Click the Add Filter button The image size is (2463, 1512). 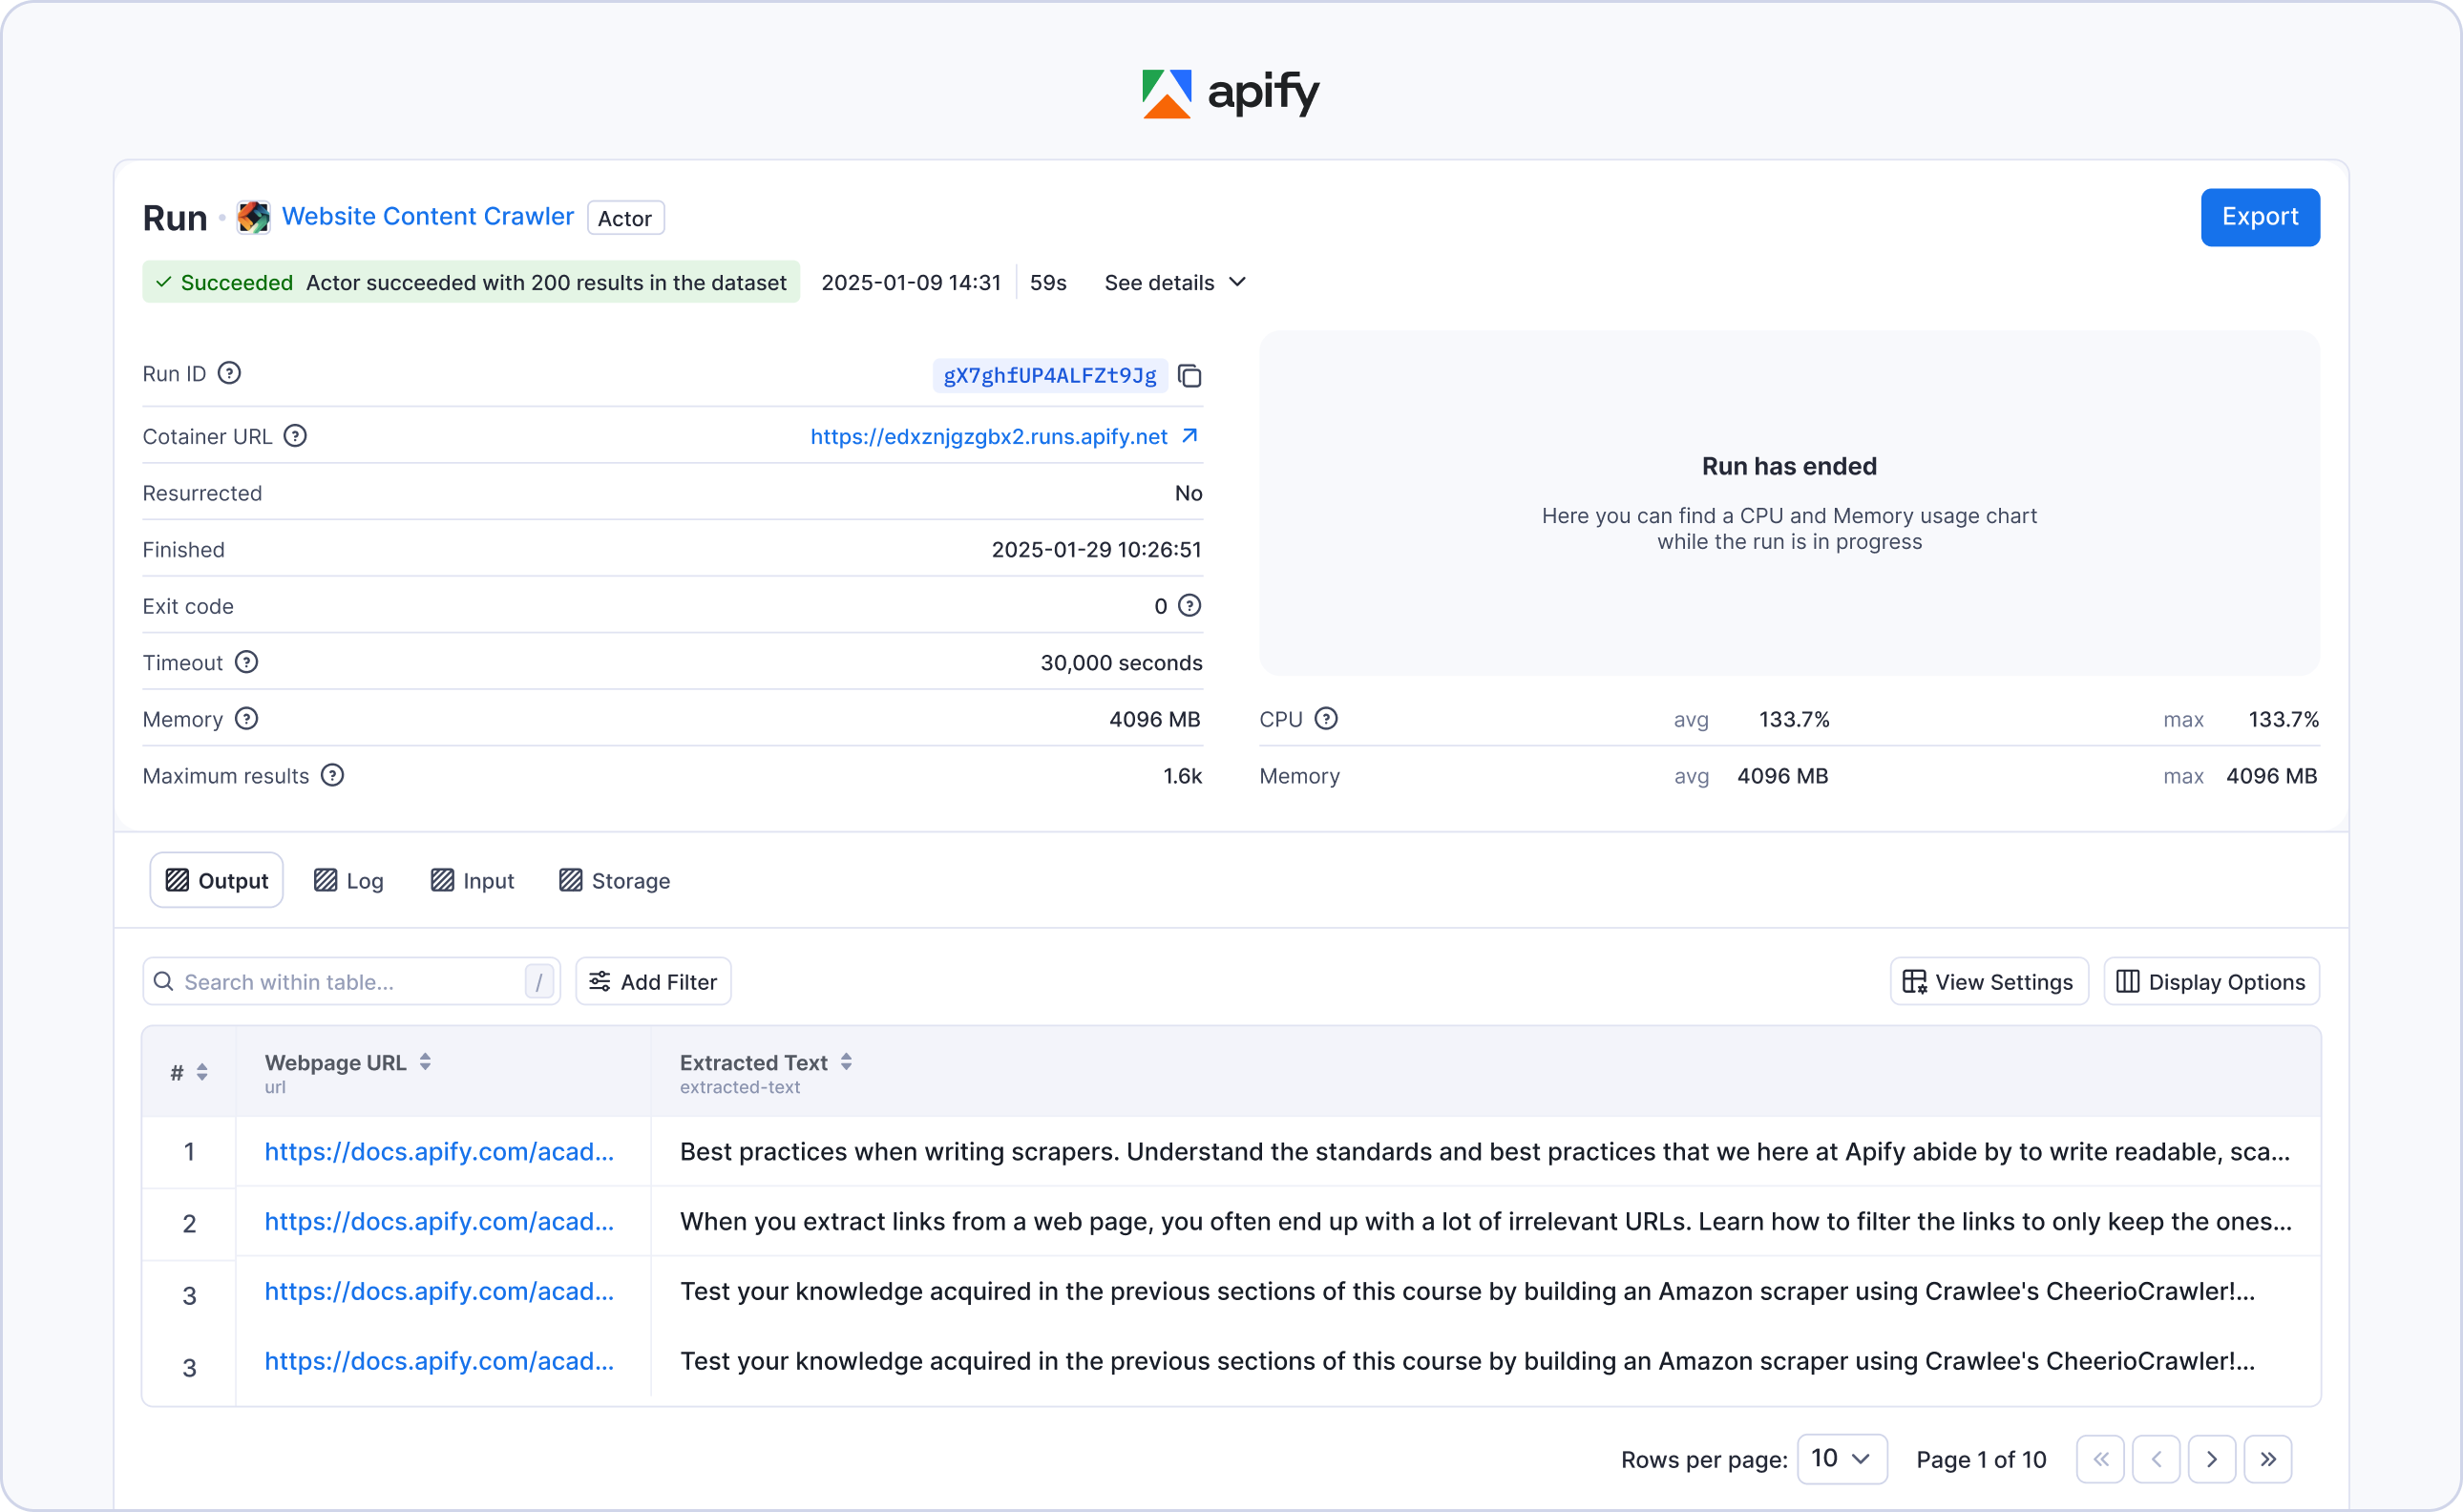tap(653, 981)
